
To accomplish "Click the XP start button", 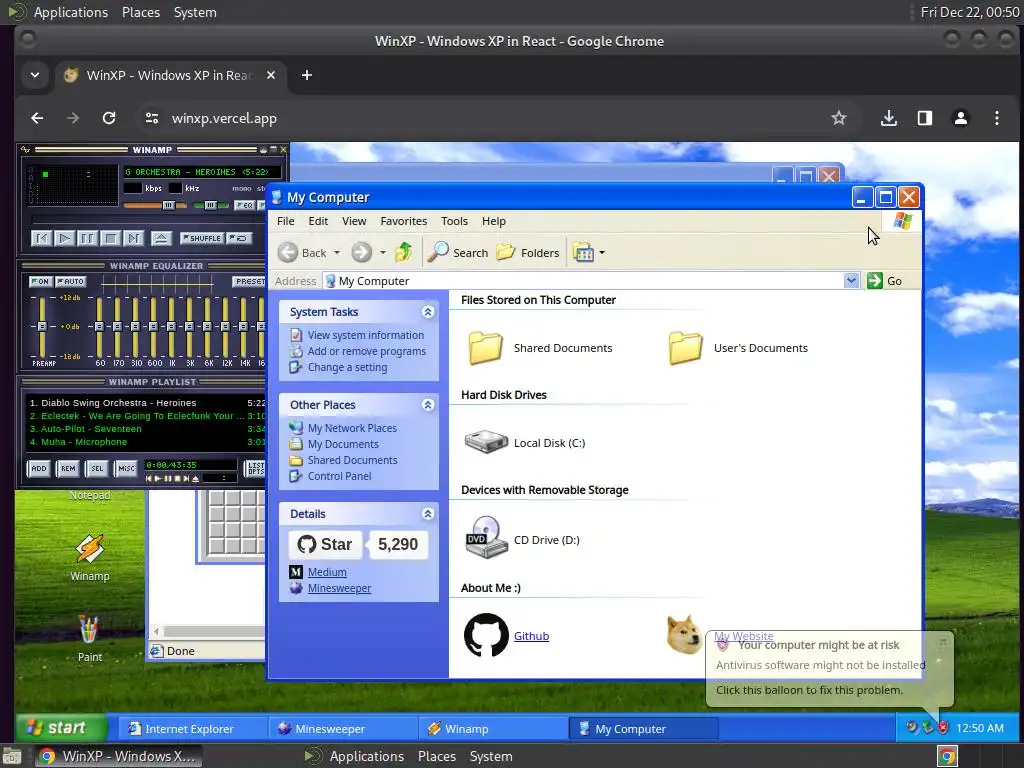I will click(x=61, y=728).
